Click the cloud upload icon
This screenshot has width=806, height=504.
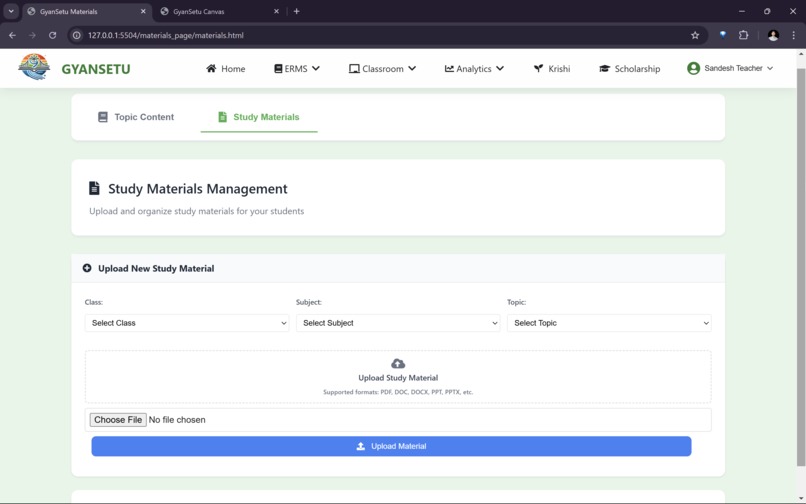click(398, 364)
